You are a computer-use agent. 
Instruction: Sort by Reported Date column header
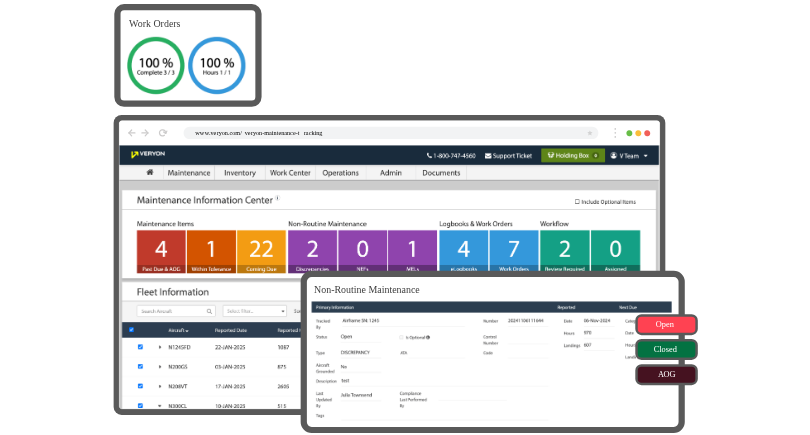[x=230, y=330]
